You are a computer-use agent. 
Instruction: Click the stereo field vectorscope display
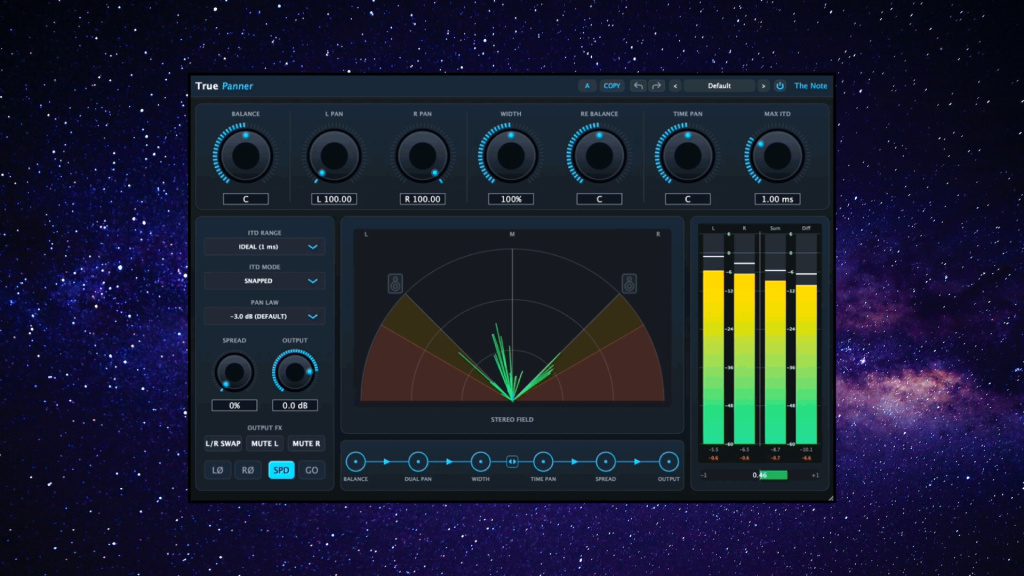512,316
